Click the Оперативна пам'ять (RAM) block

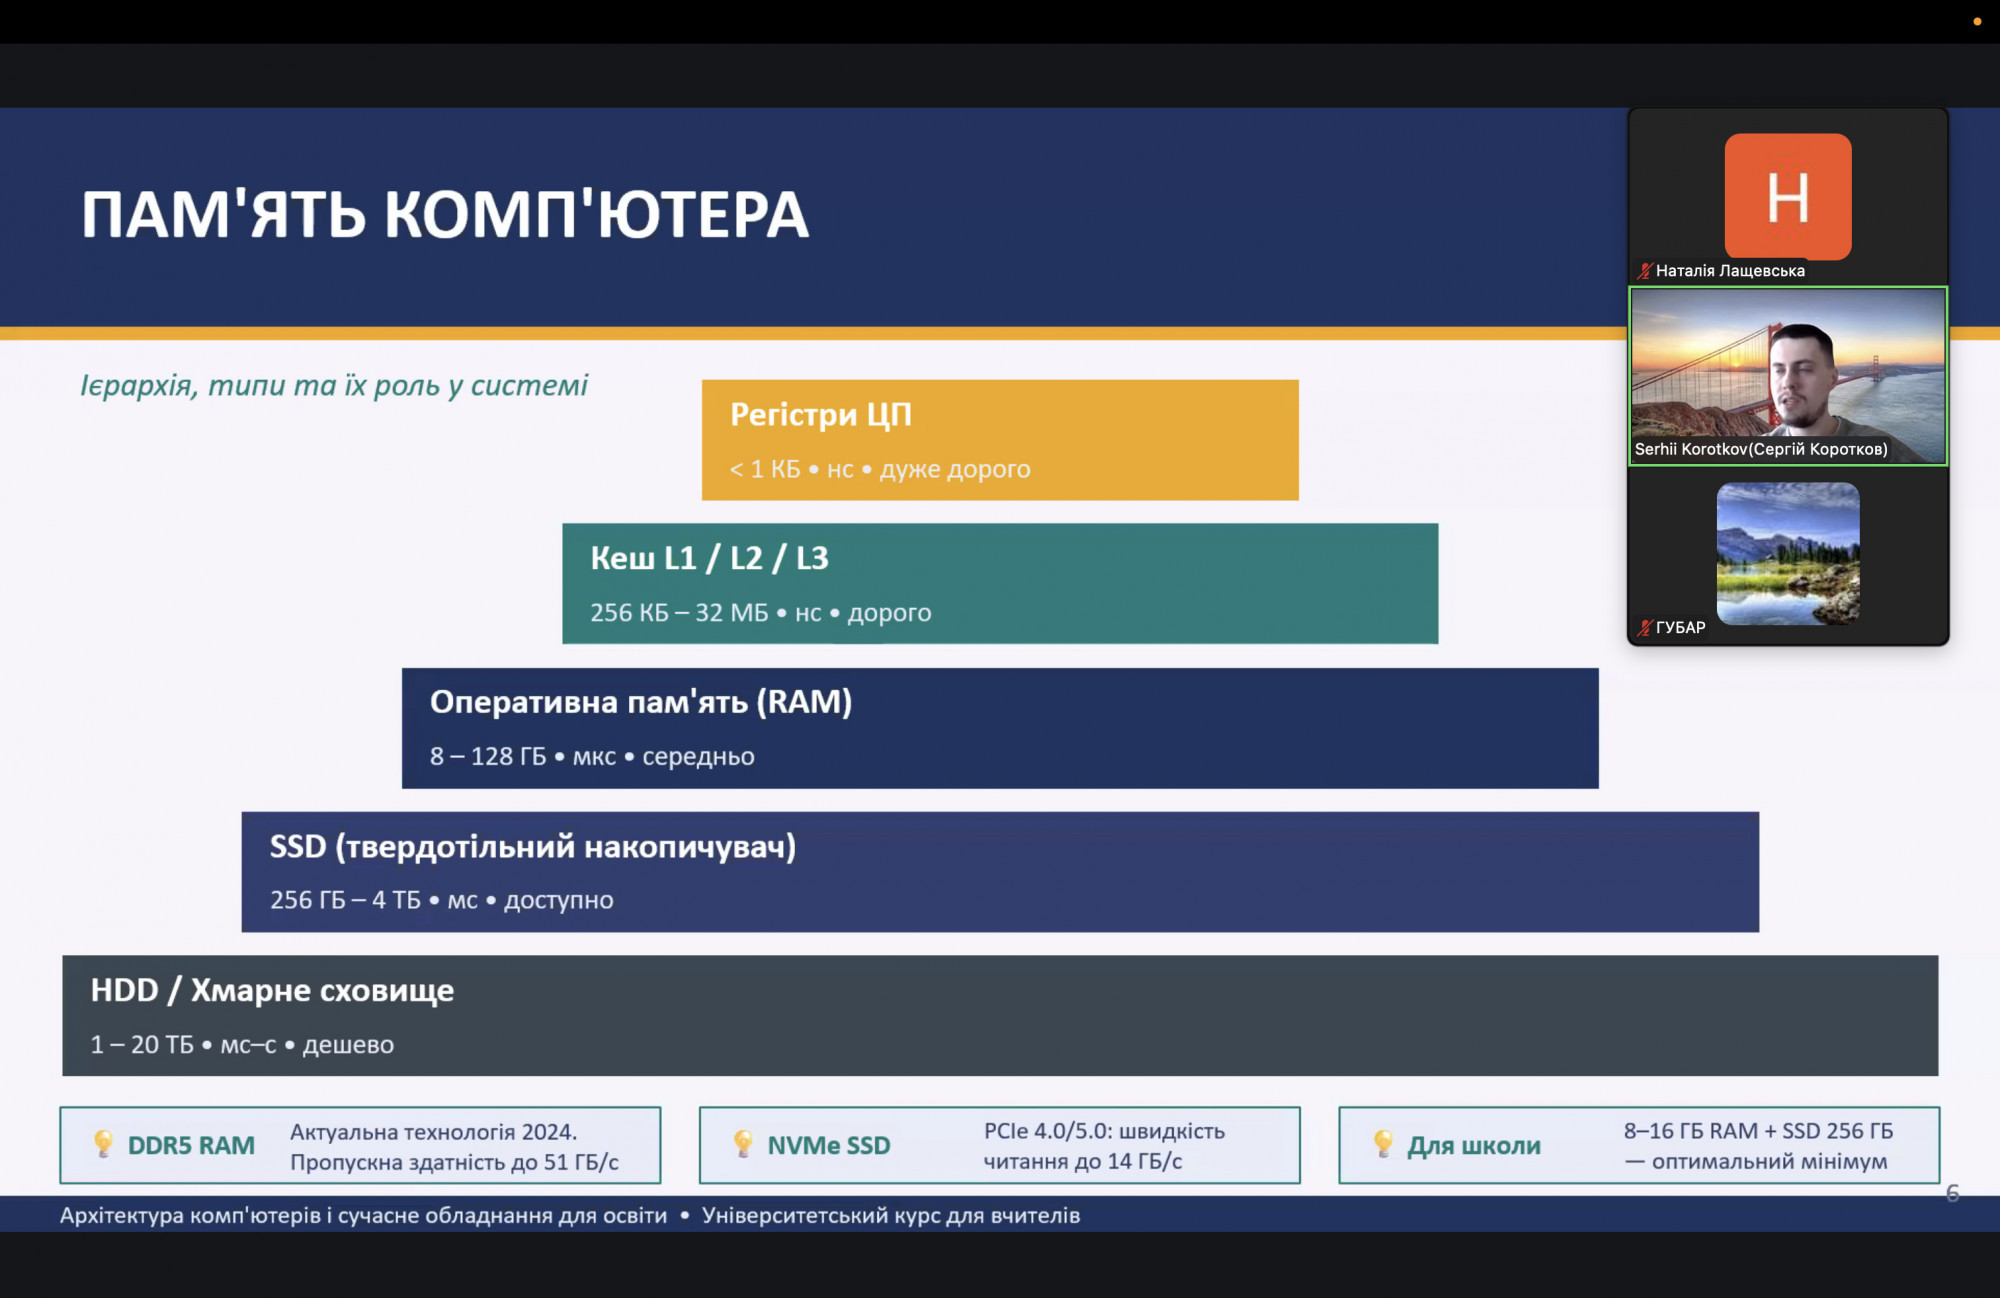(x=1000, y=728)
